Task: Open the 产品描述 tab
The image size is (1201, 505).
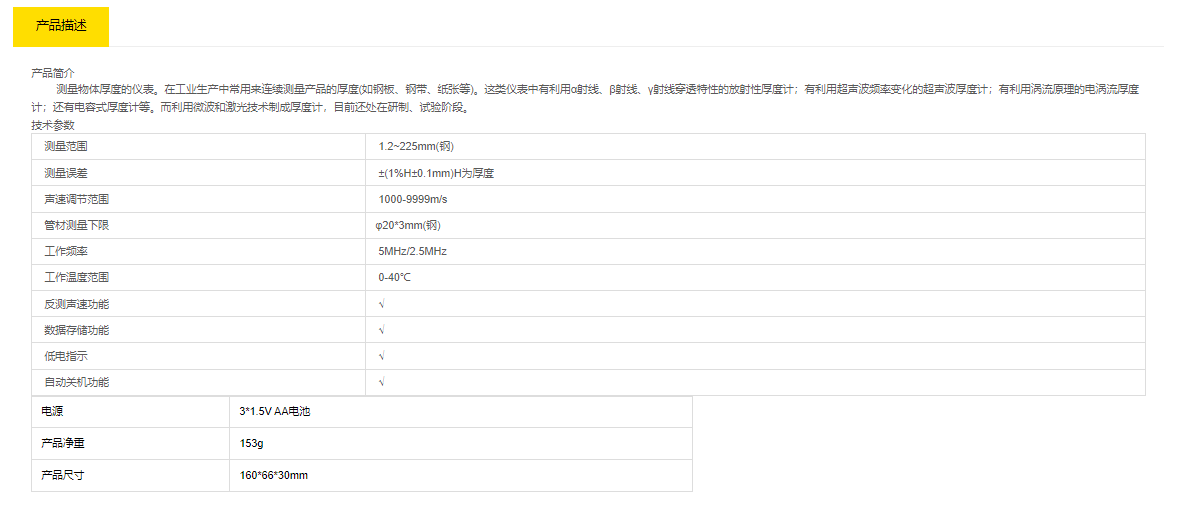Action: [x=61, y=26]
